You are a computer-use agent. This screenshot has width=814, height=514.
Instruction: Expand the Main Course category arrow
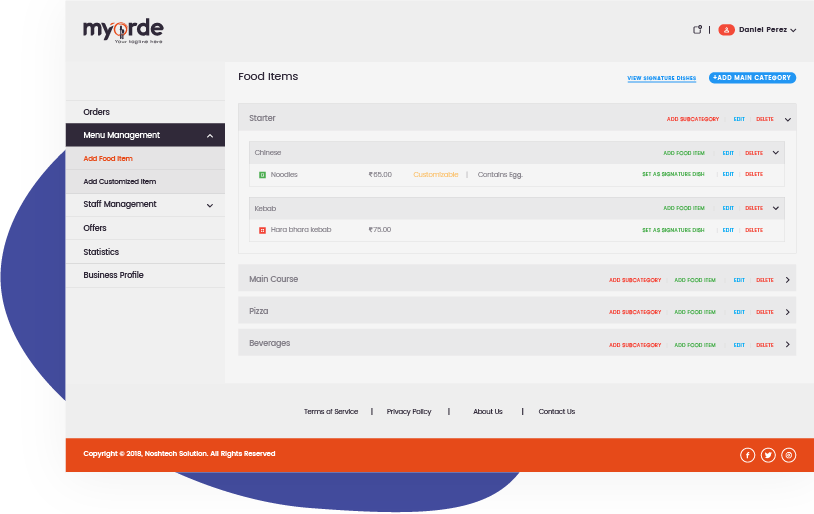788,280
